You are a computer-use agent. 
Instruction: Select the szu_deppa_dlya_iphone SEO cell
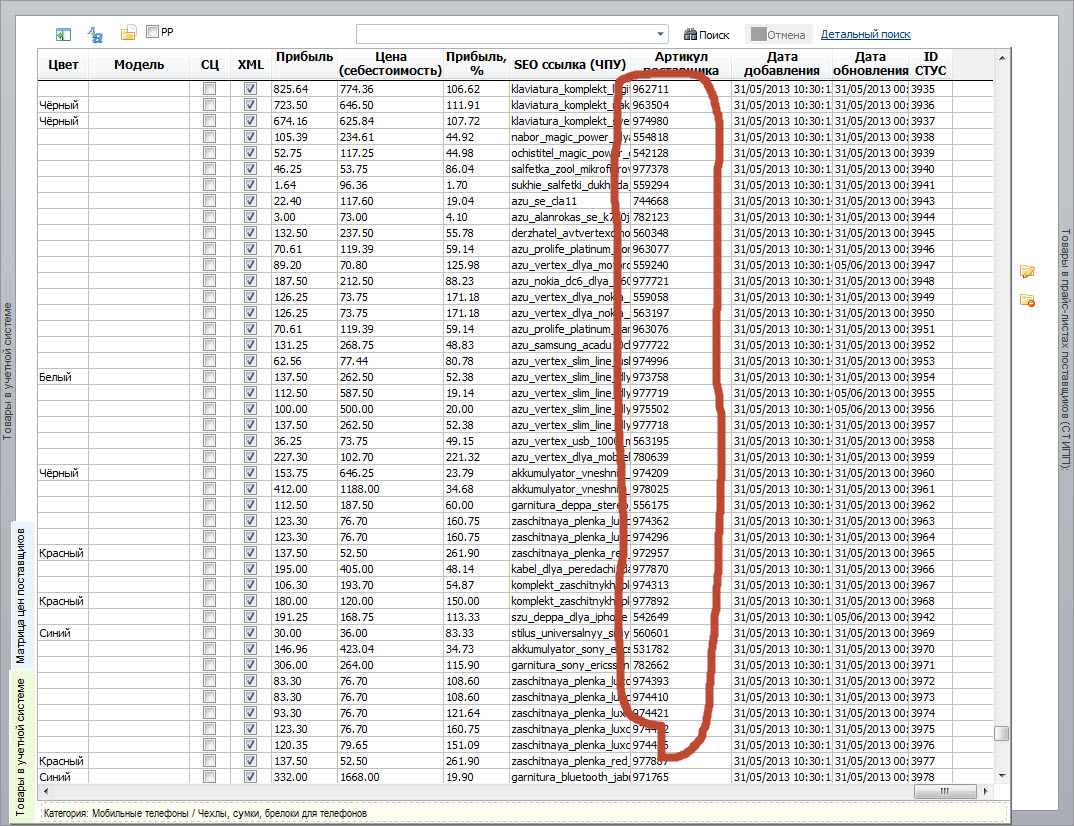tap(570, 617)
